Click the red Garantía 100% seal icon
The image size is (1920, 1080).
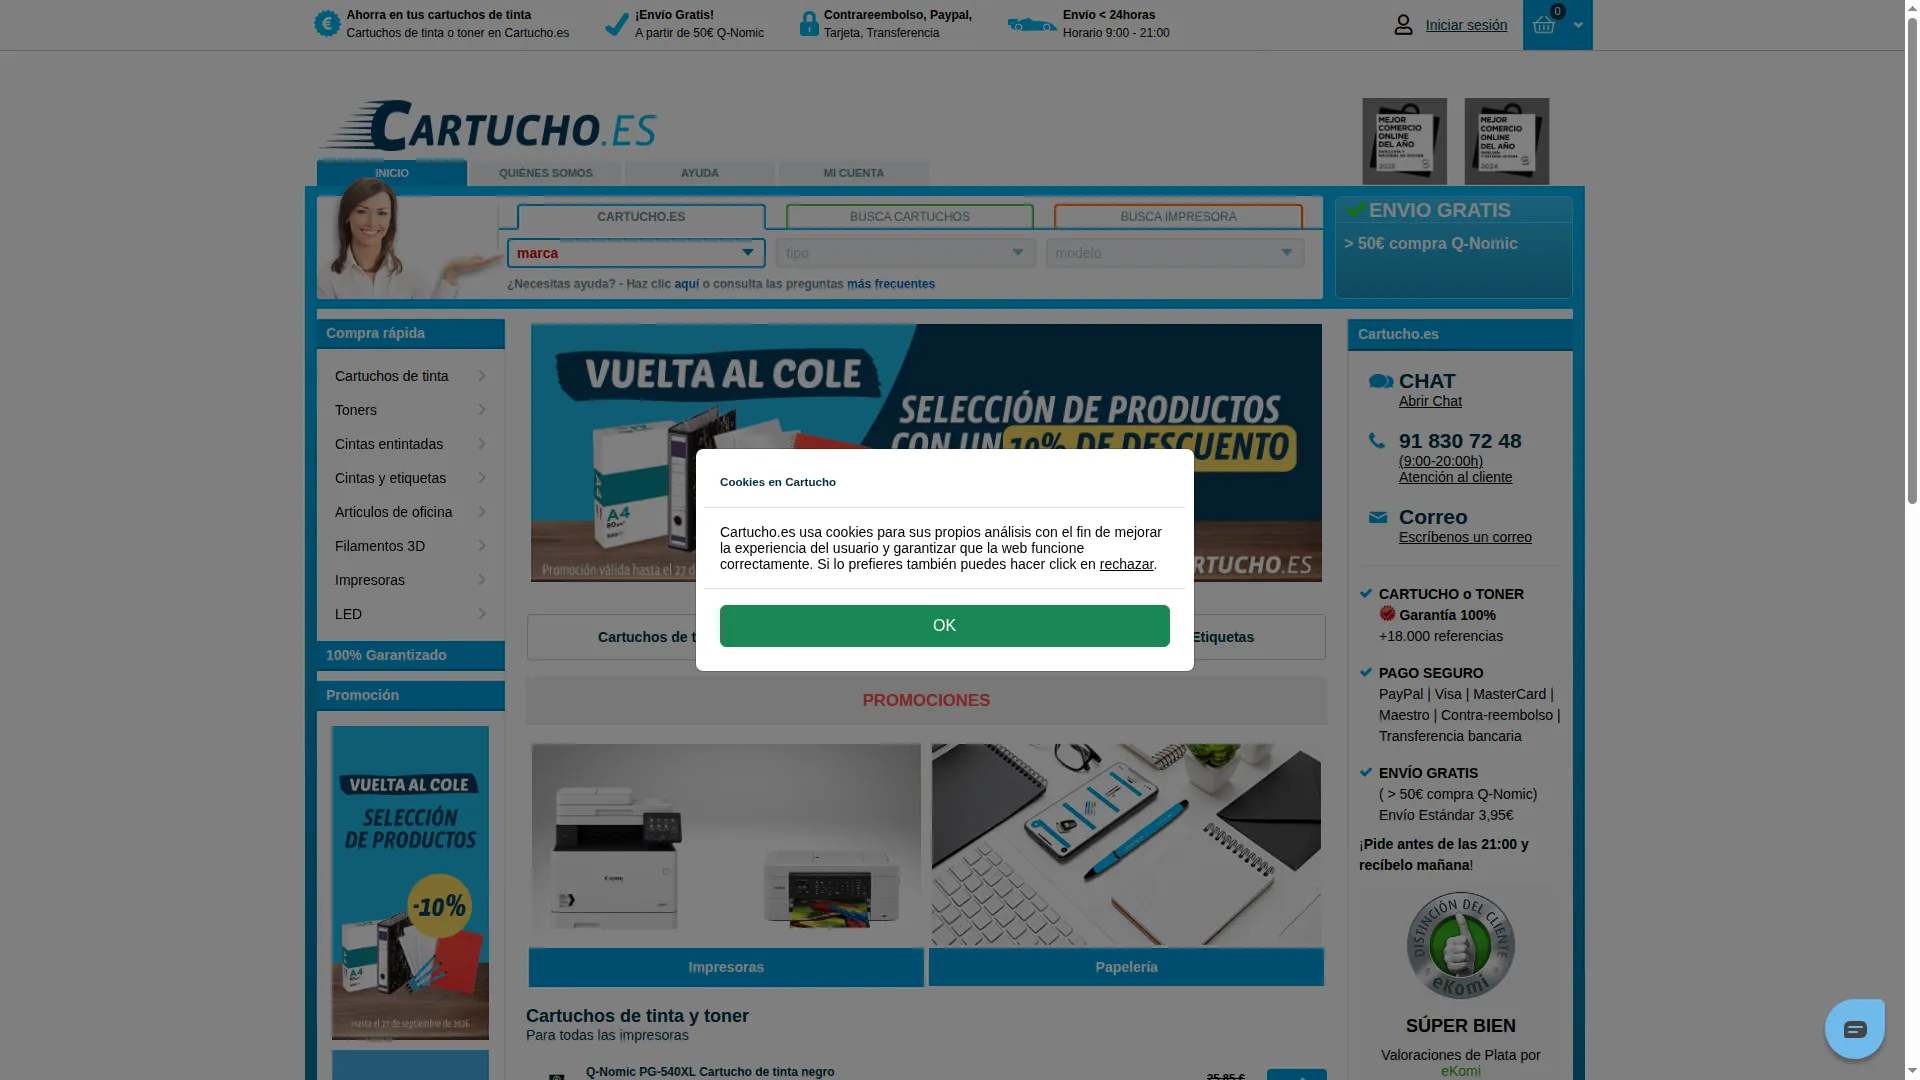click(x=1387, y=614)
